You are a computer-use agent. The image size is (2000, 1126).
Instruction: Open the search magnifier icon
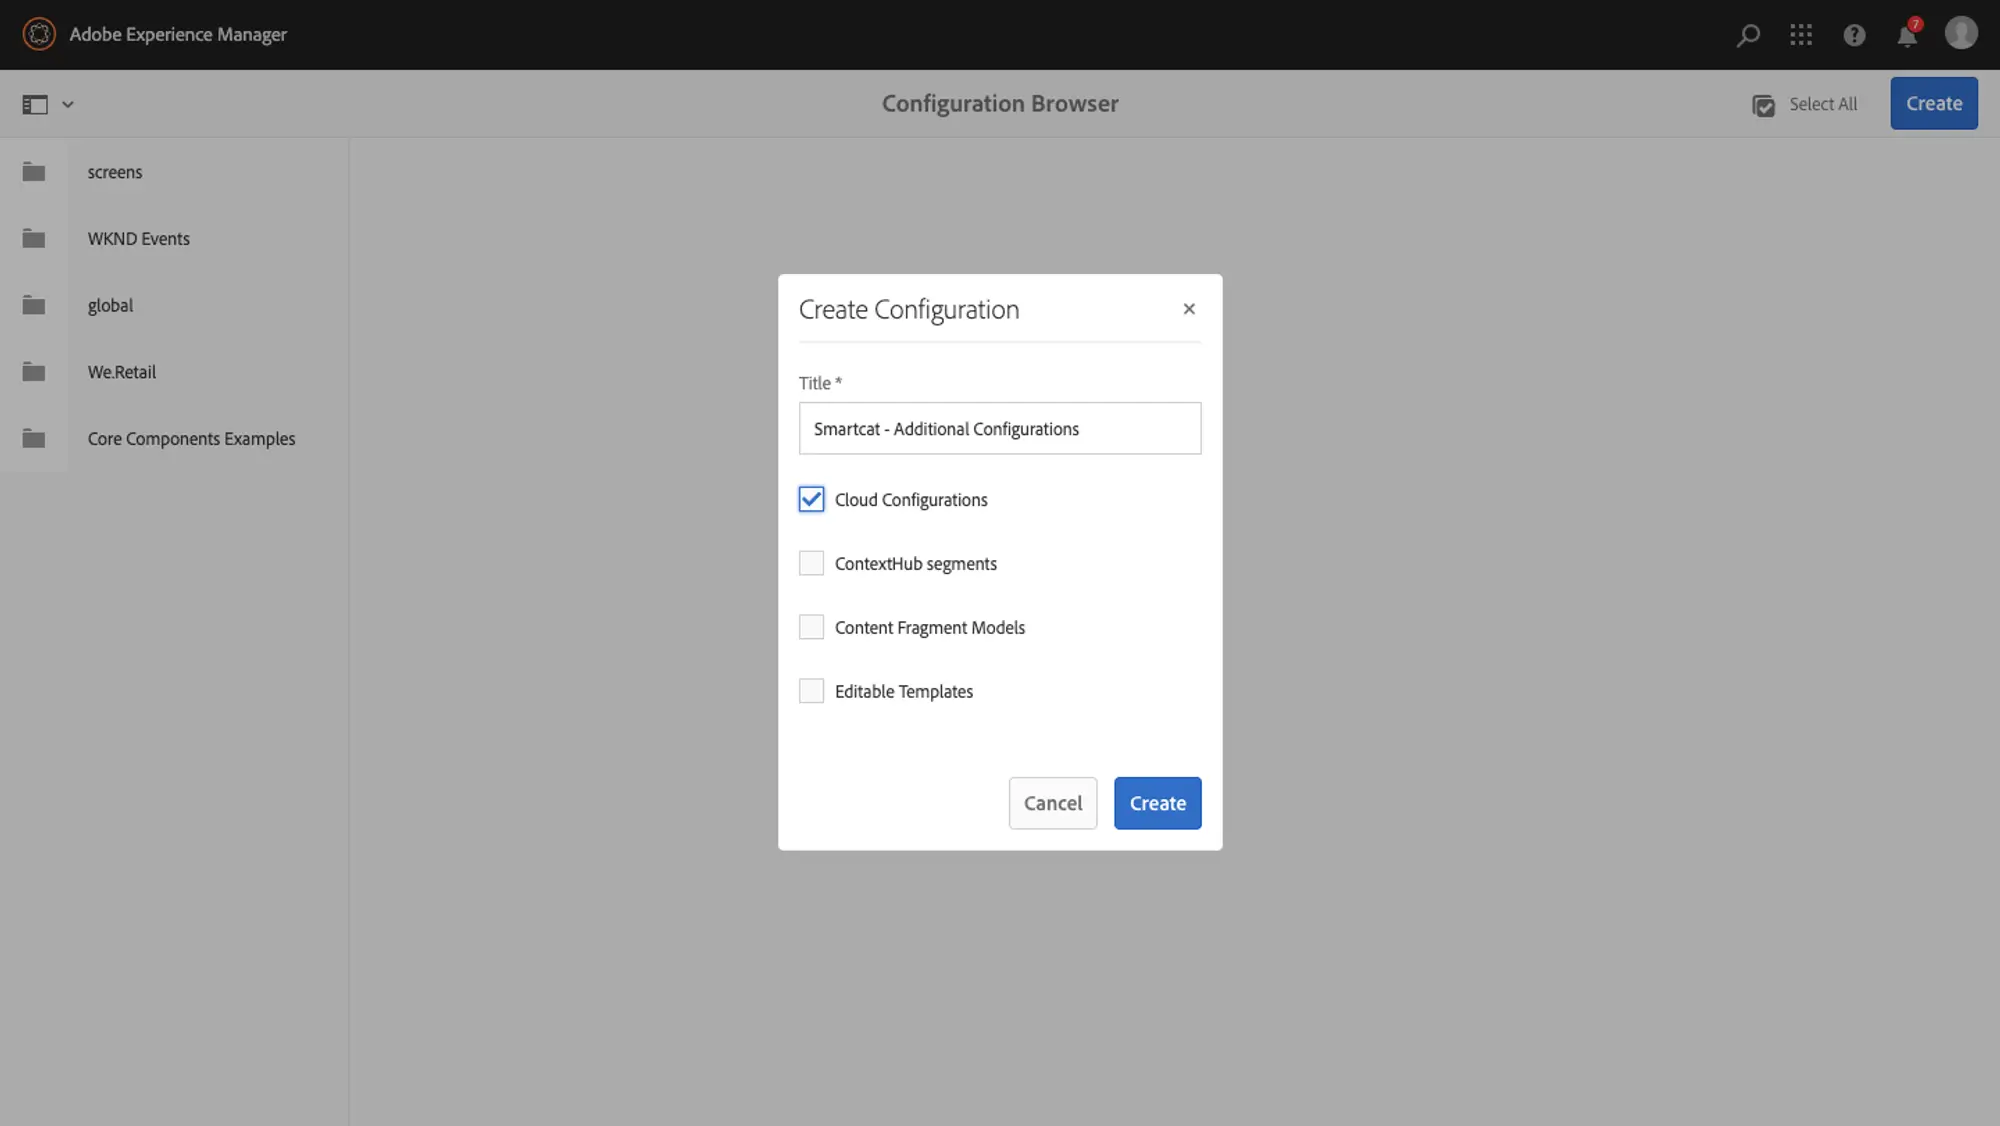coord(1748,35)
